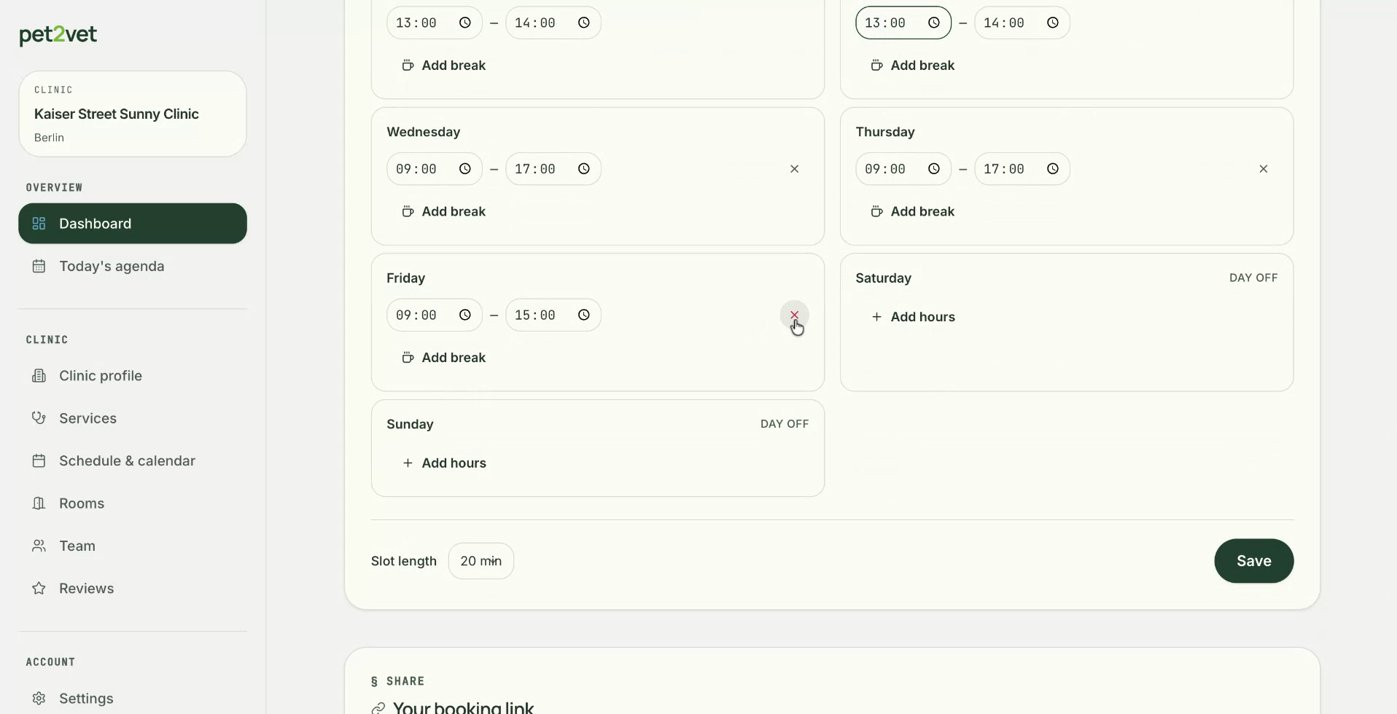The image size is (1397, 714).
Task: Save the schedule changes
Action: (x=1254, y=561)
